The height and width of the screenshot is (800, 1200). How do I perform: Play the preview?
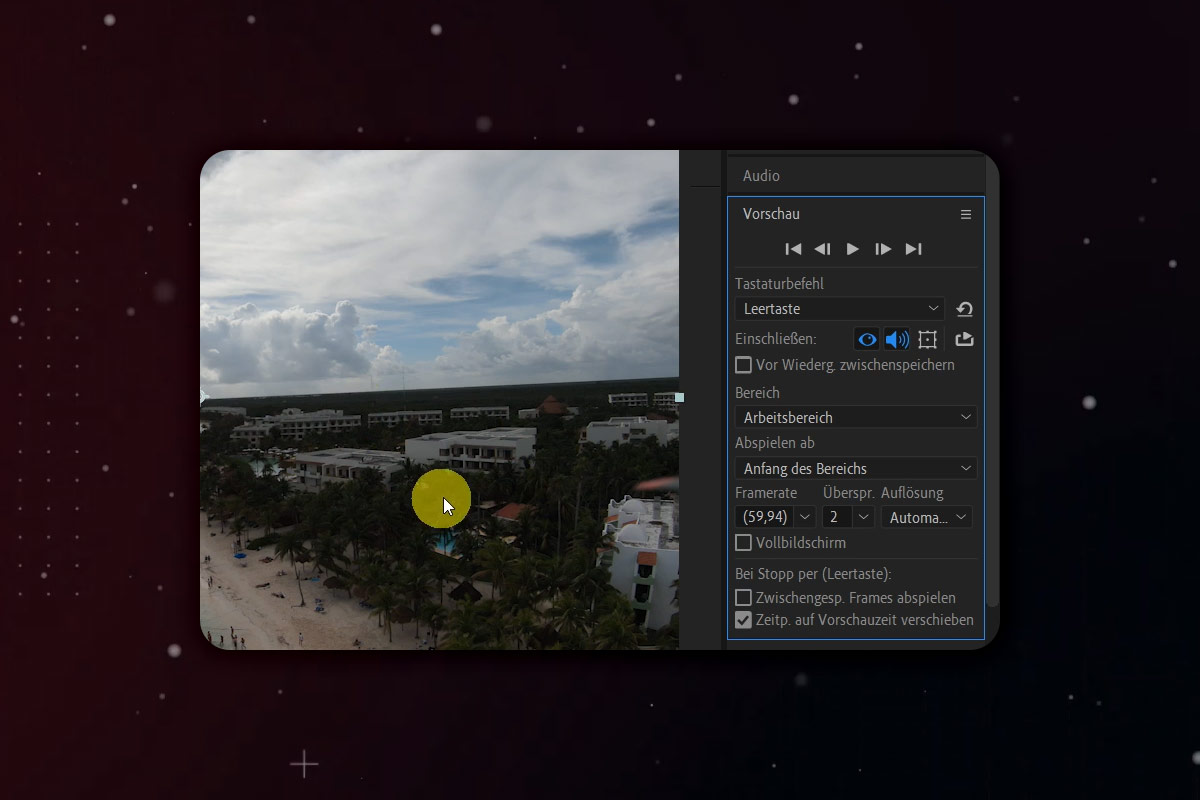(x=853, y=249)
